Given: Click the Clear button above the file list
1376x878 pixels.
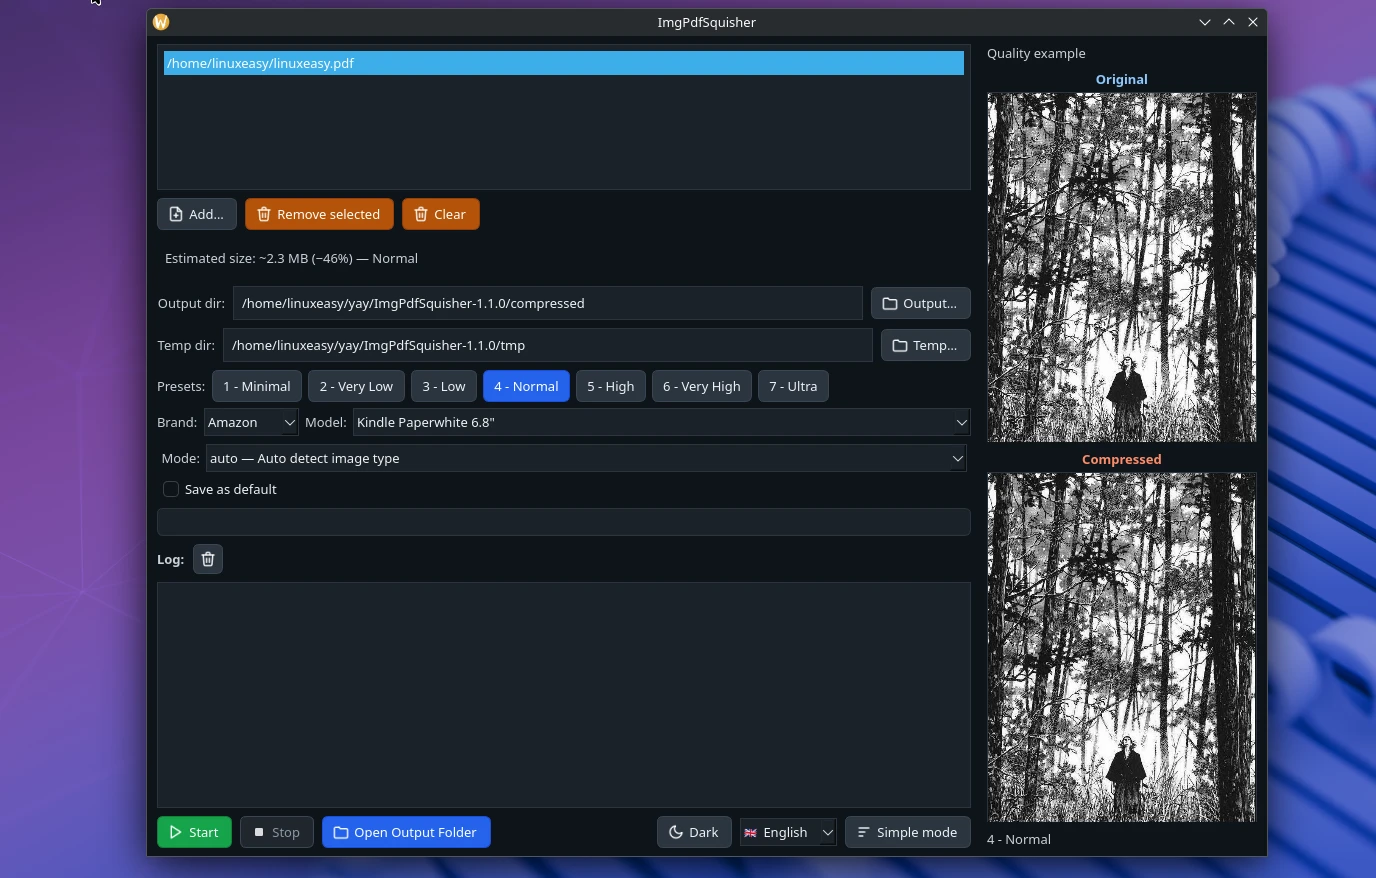Looking at the screenshot, I should click(440, 214).
